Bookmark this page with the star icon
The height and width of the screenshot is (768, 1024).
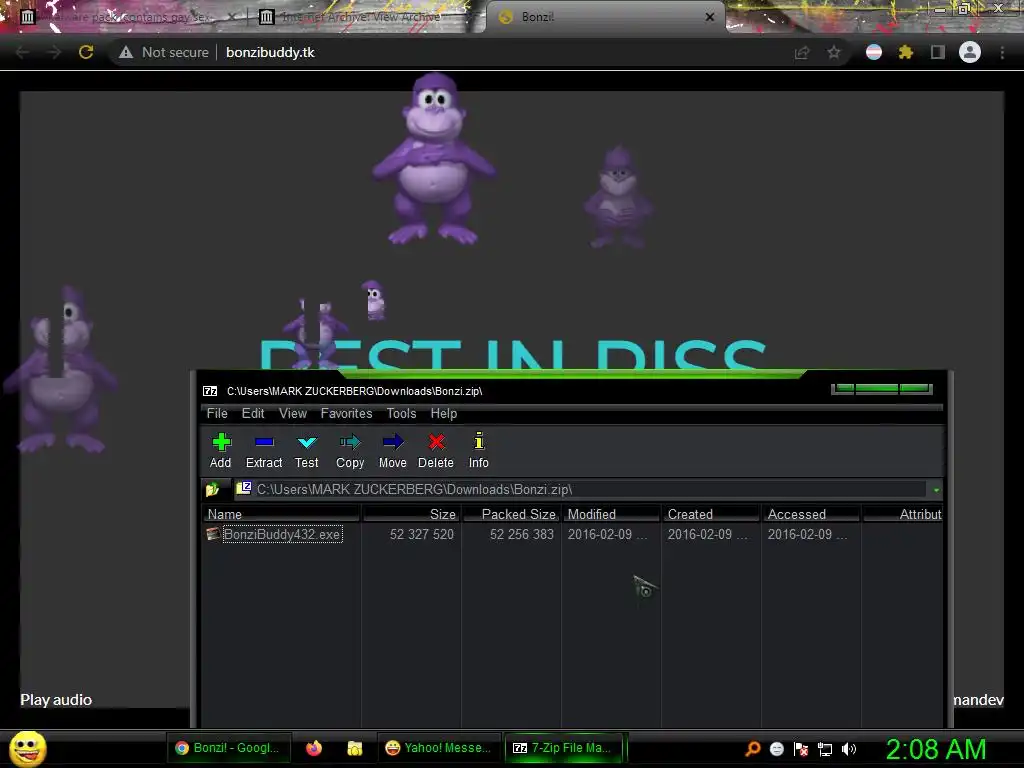(x=834, y=52)
